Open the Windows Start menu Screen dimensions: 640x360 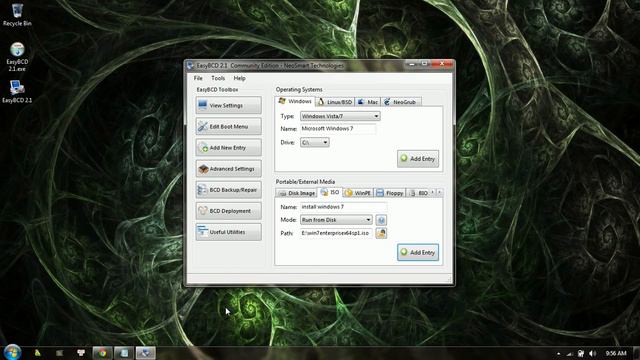click(x=12, y=353)
